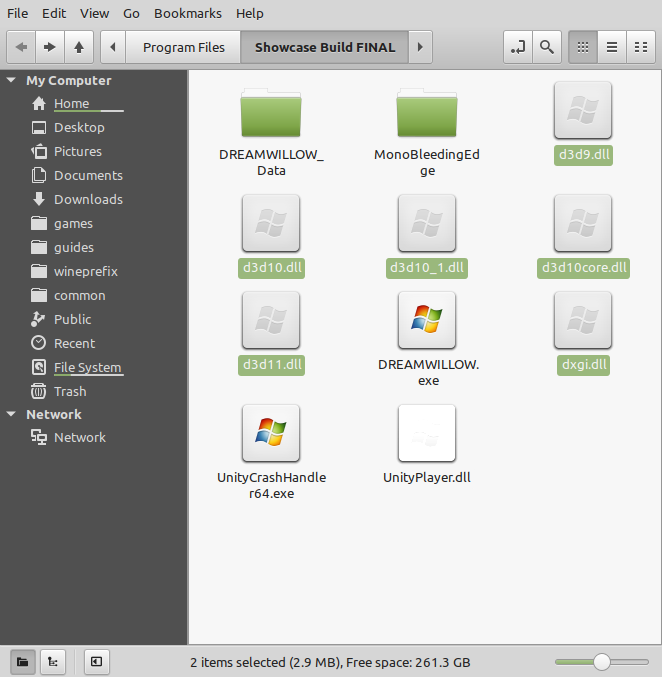Open Public in the sidebar
This screenshot has width=662, height=677.
pyautogui.click(x=94, y=320)
